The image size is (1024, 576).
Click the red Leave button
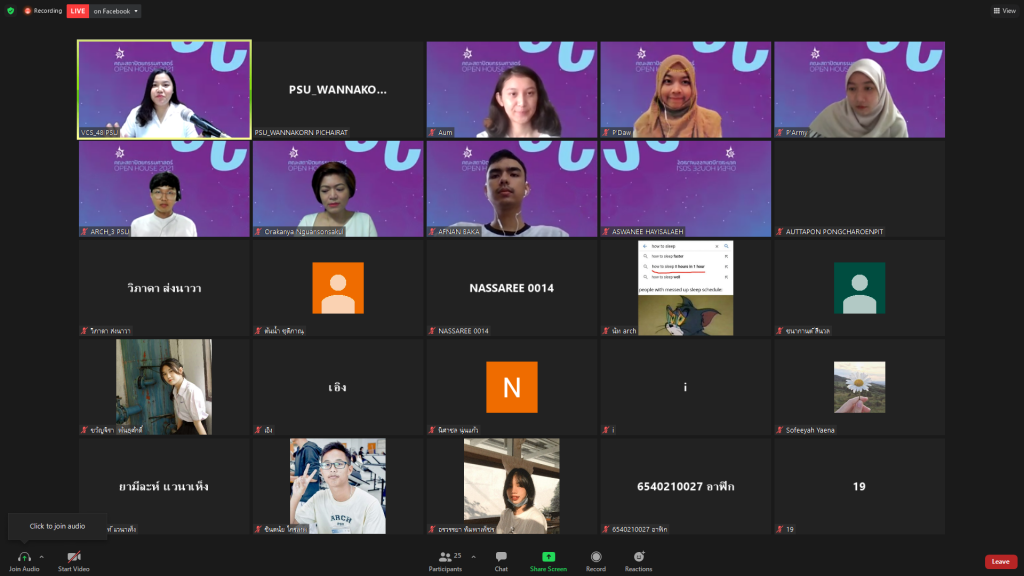pyautogui.click(x=1000, y=561)
